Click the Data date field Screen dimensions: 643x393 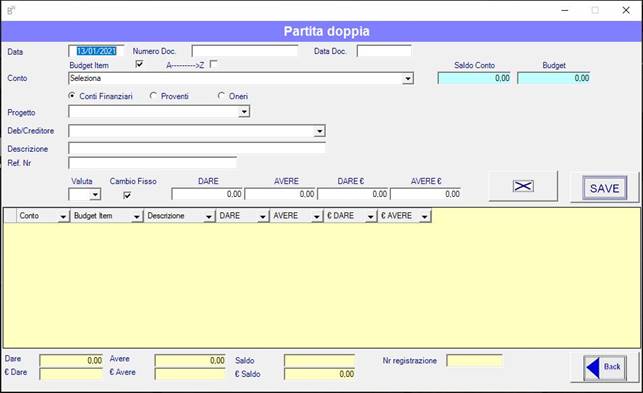96,51
